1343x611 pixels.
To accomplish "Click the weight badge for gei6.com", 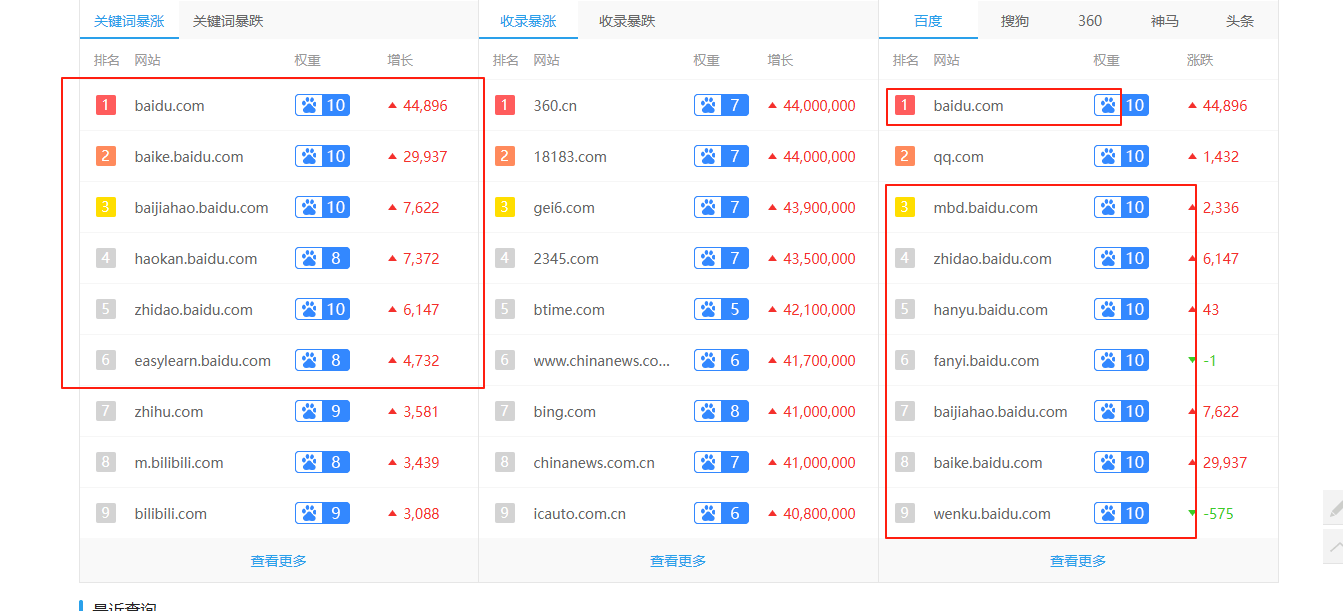I will coord(721,207).
